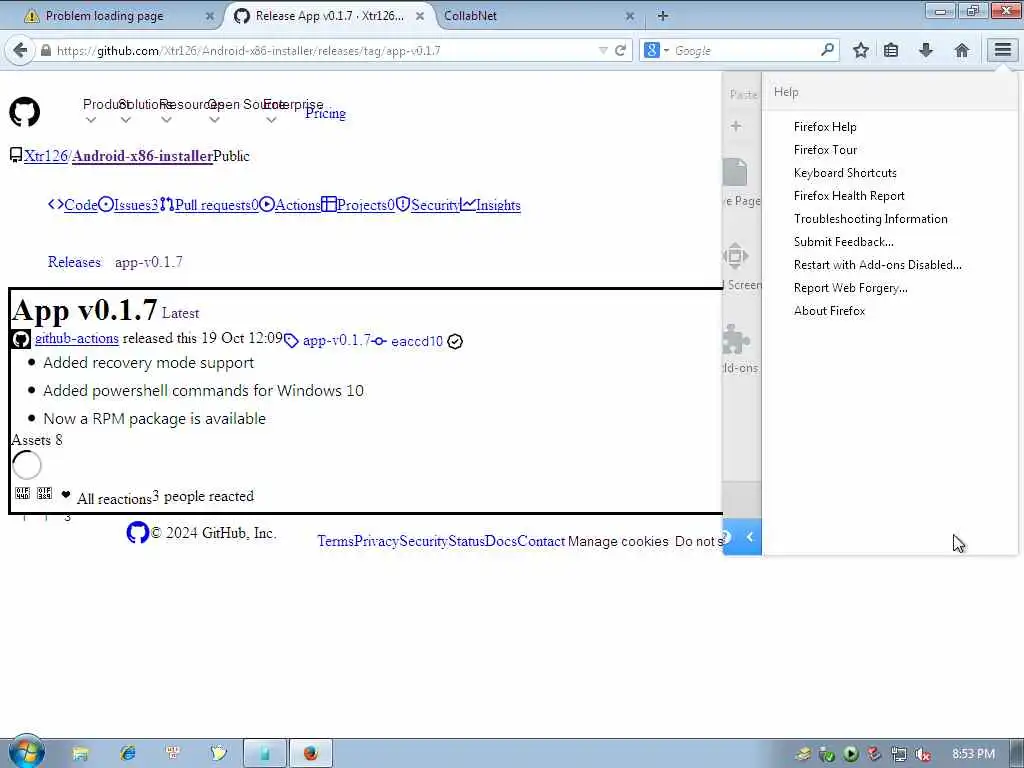
Task: Toggle the hamburger menu button
Action: pyautogui.click(x=1002, y=50)
